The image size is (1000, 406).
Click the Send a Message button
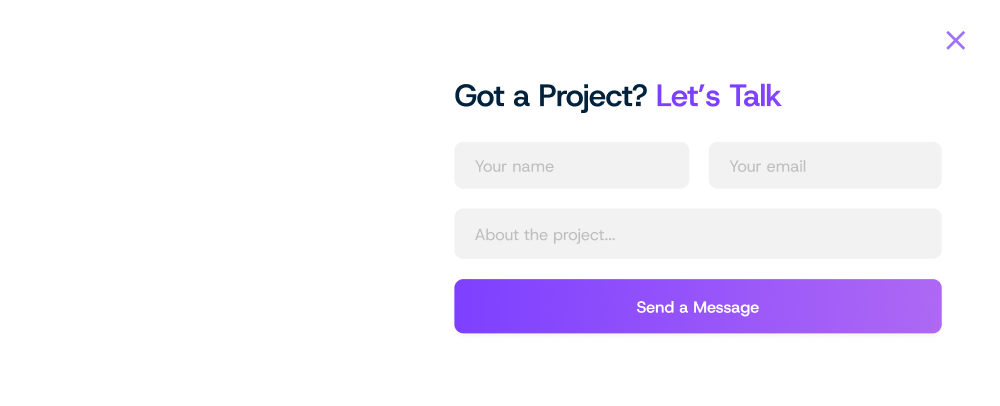pyautogui.click(x=698, y=307)
